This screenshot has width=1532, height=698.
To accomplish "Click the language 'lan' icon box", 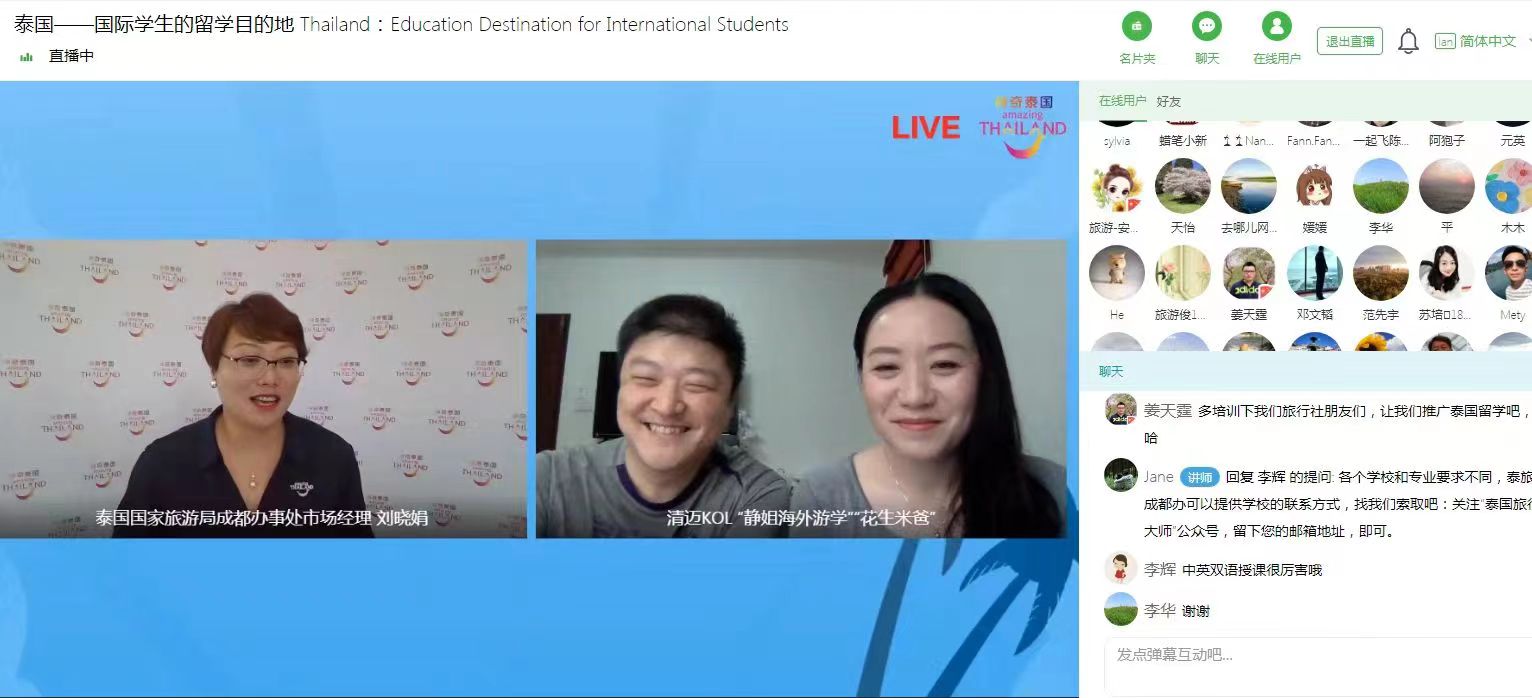I will pyautogui.click(x=1445, y=41).
